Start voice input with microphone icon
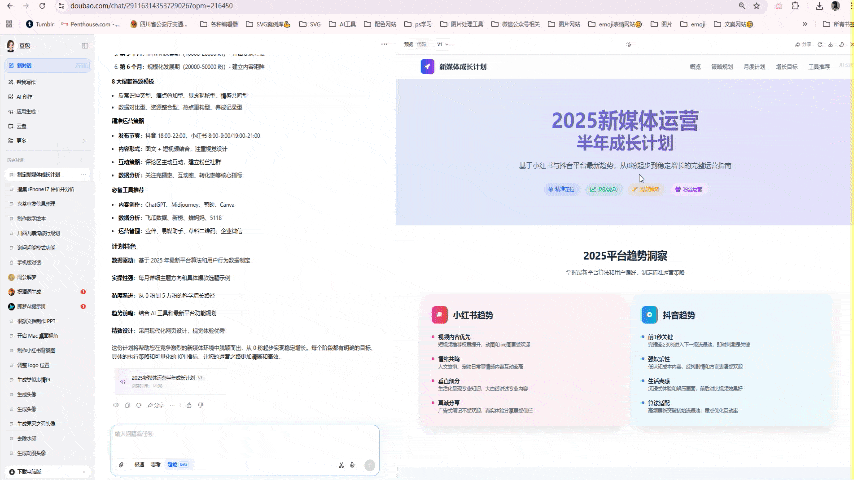The height and width of the screenshot is (480, 854). point(352,465)
